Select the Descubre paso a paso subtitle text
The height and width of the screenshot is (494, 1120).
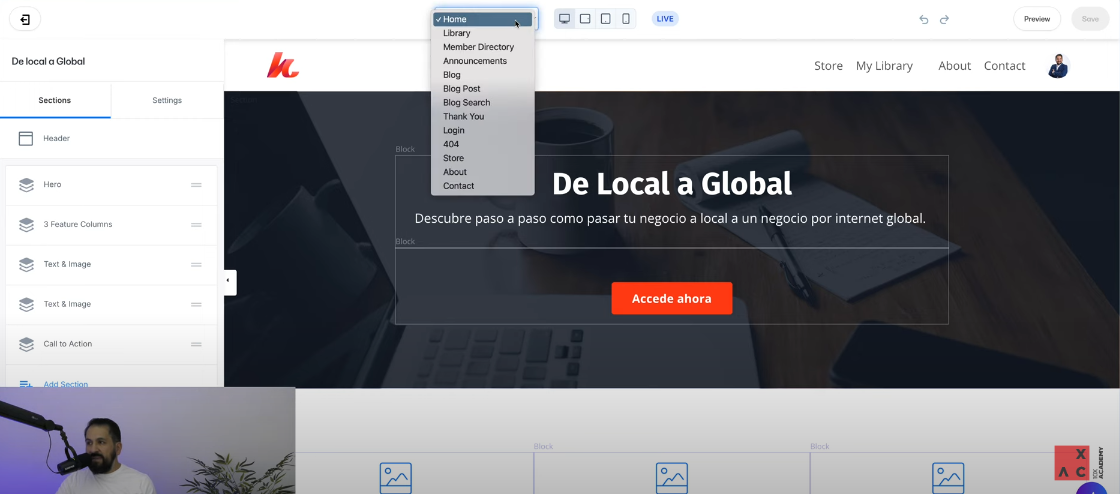670,218
